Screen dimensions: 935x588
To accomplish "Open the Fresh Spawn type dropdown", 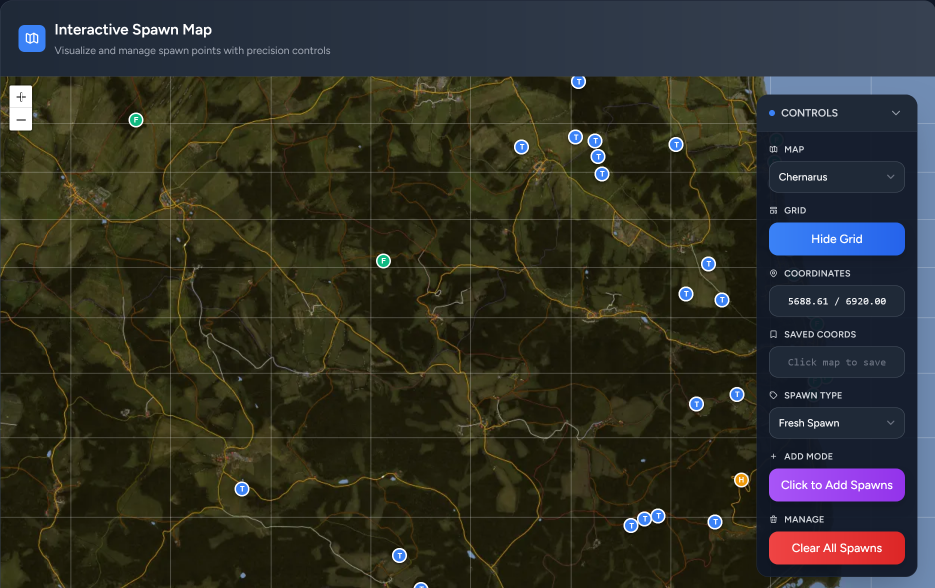I will 836,423.
